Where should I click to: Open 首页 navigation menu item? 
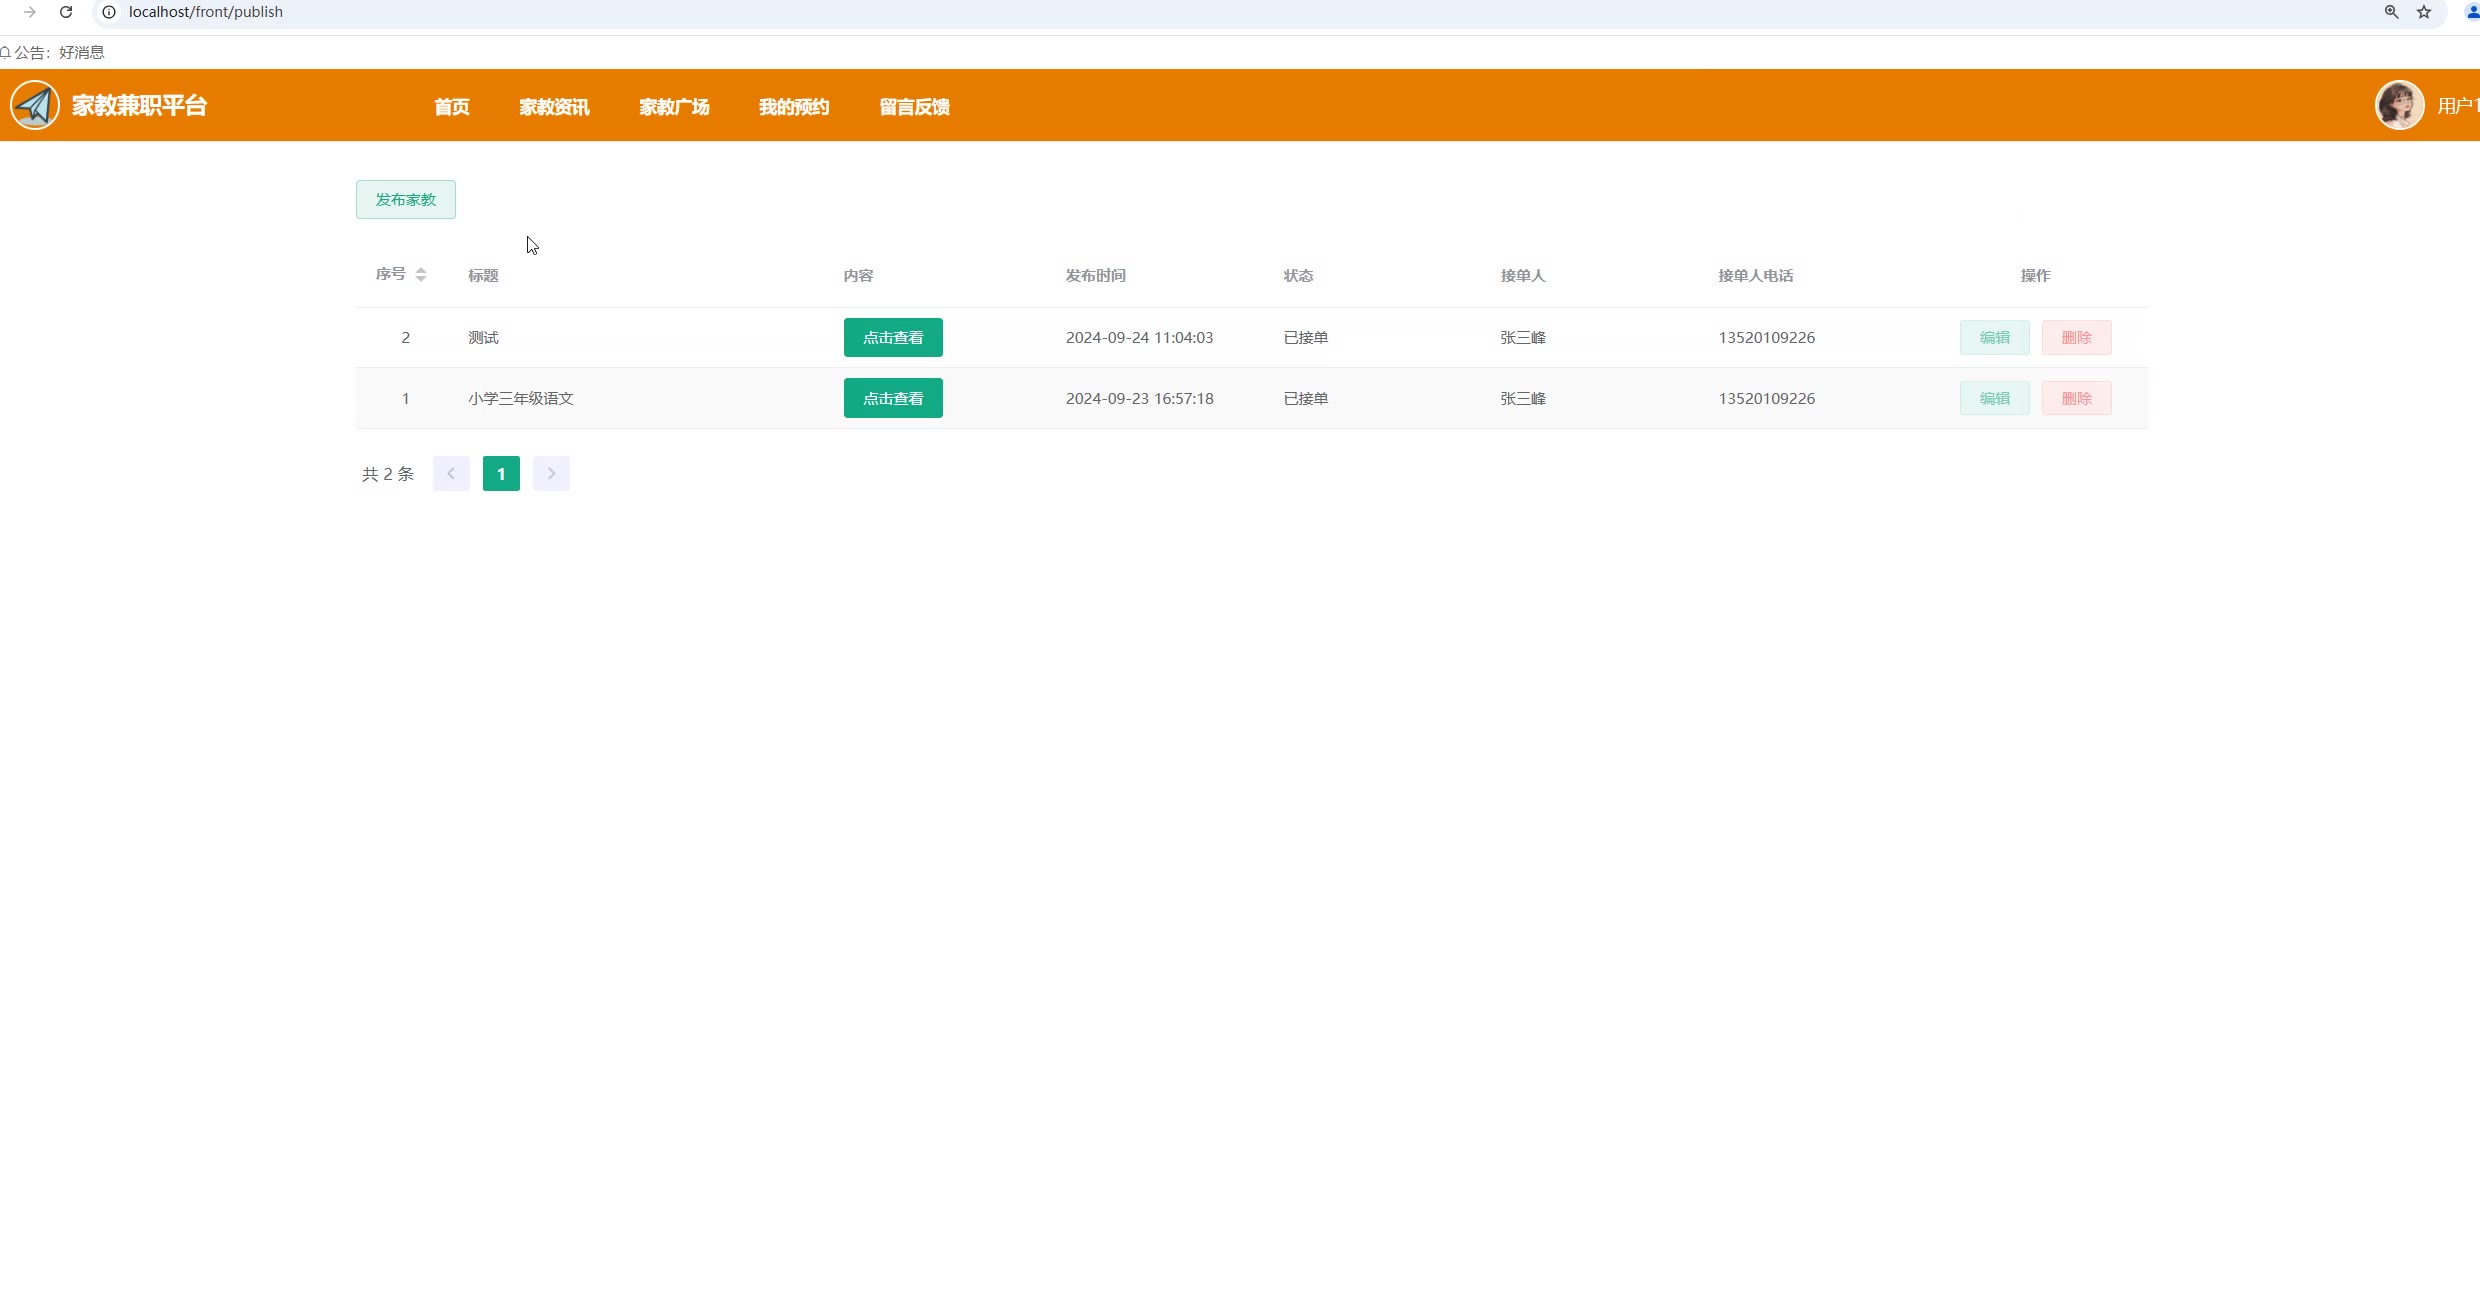452,107
